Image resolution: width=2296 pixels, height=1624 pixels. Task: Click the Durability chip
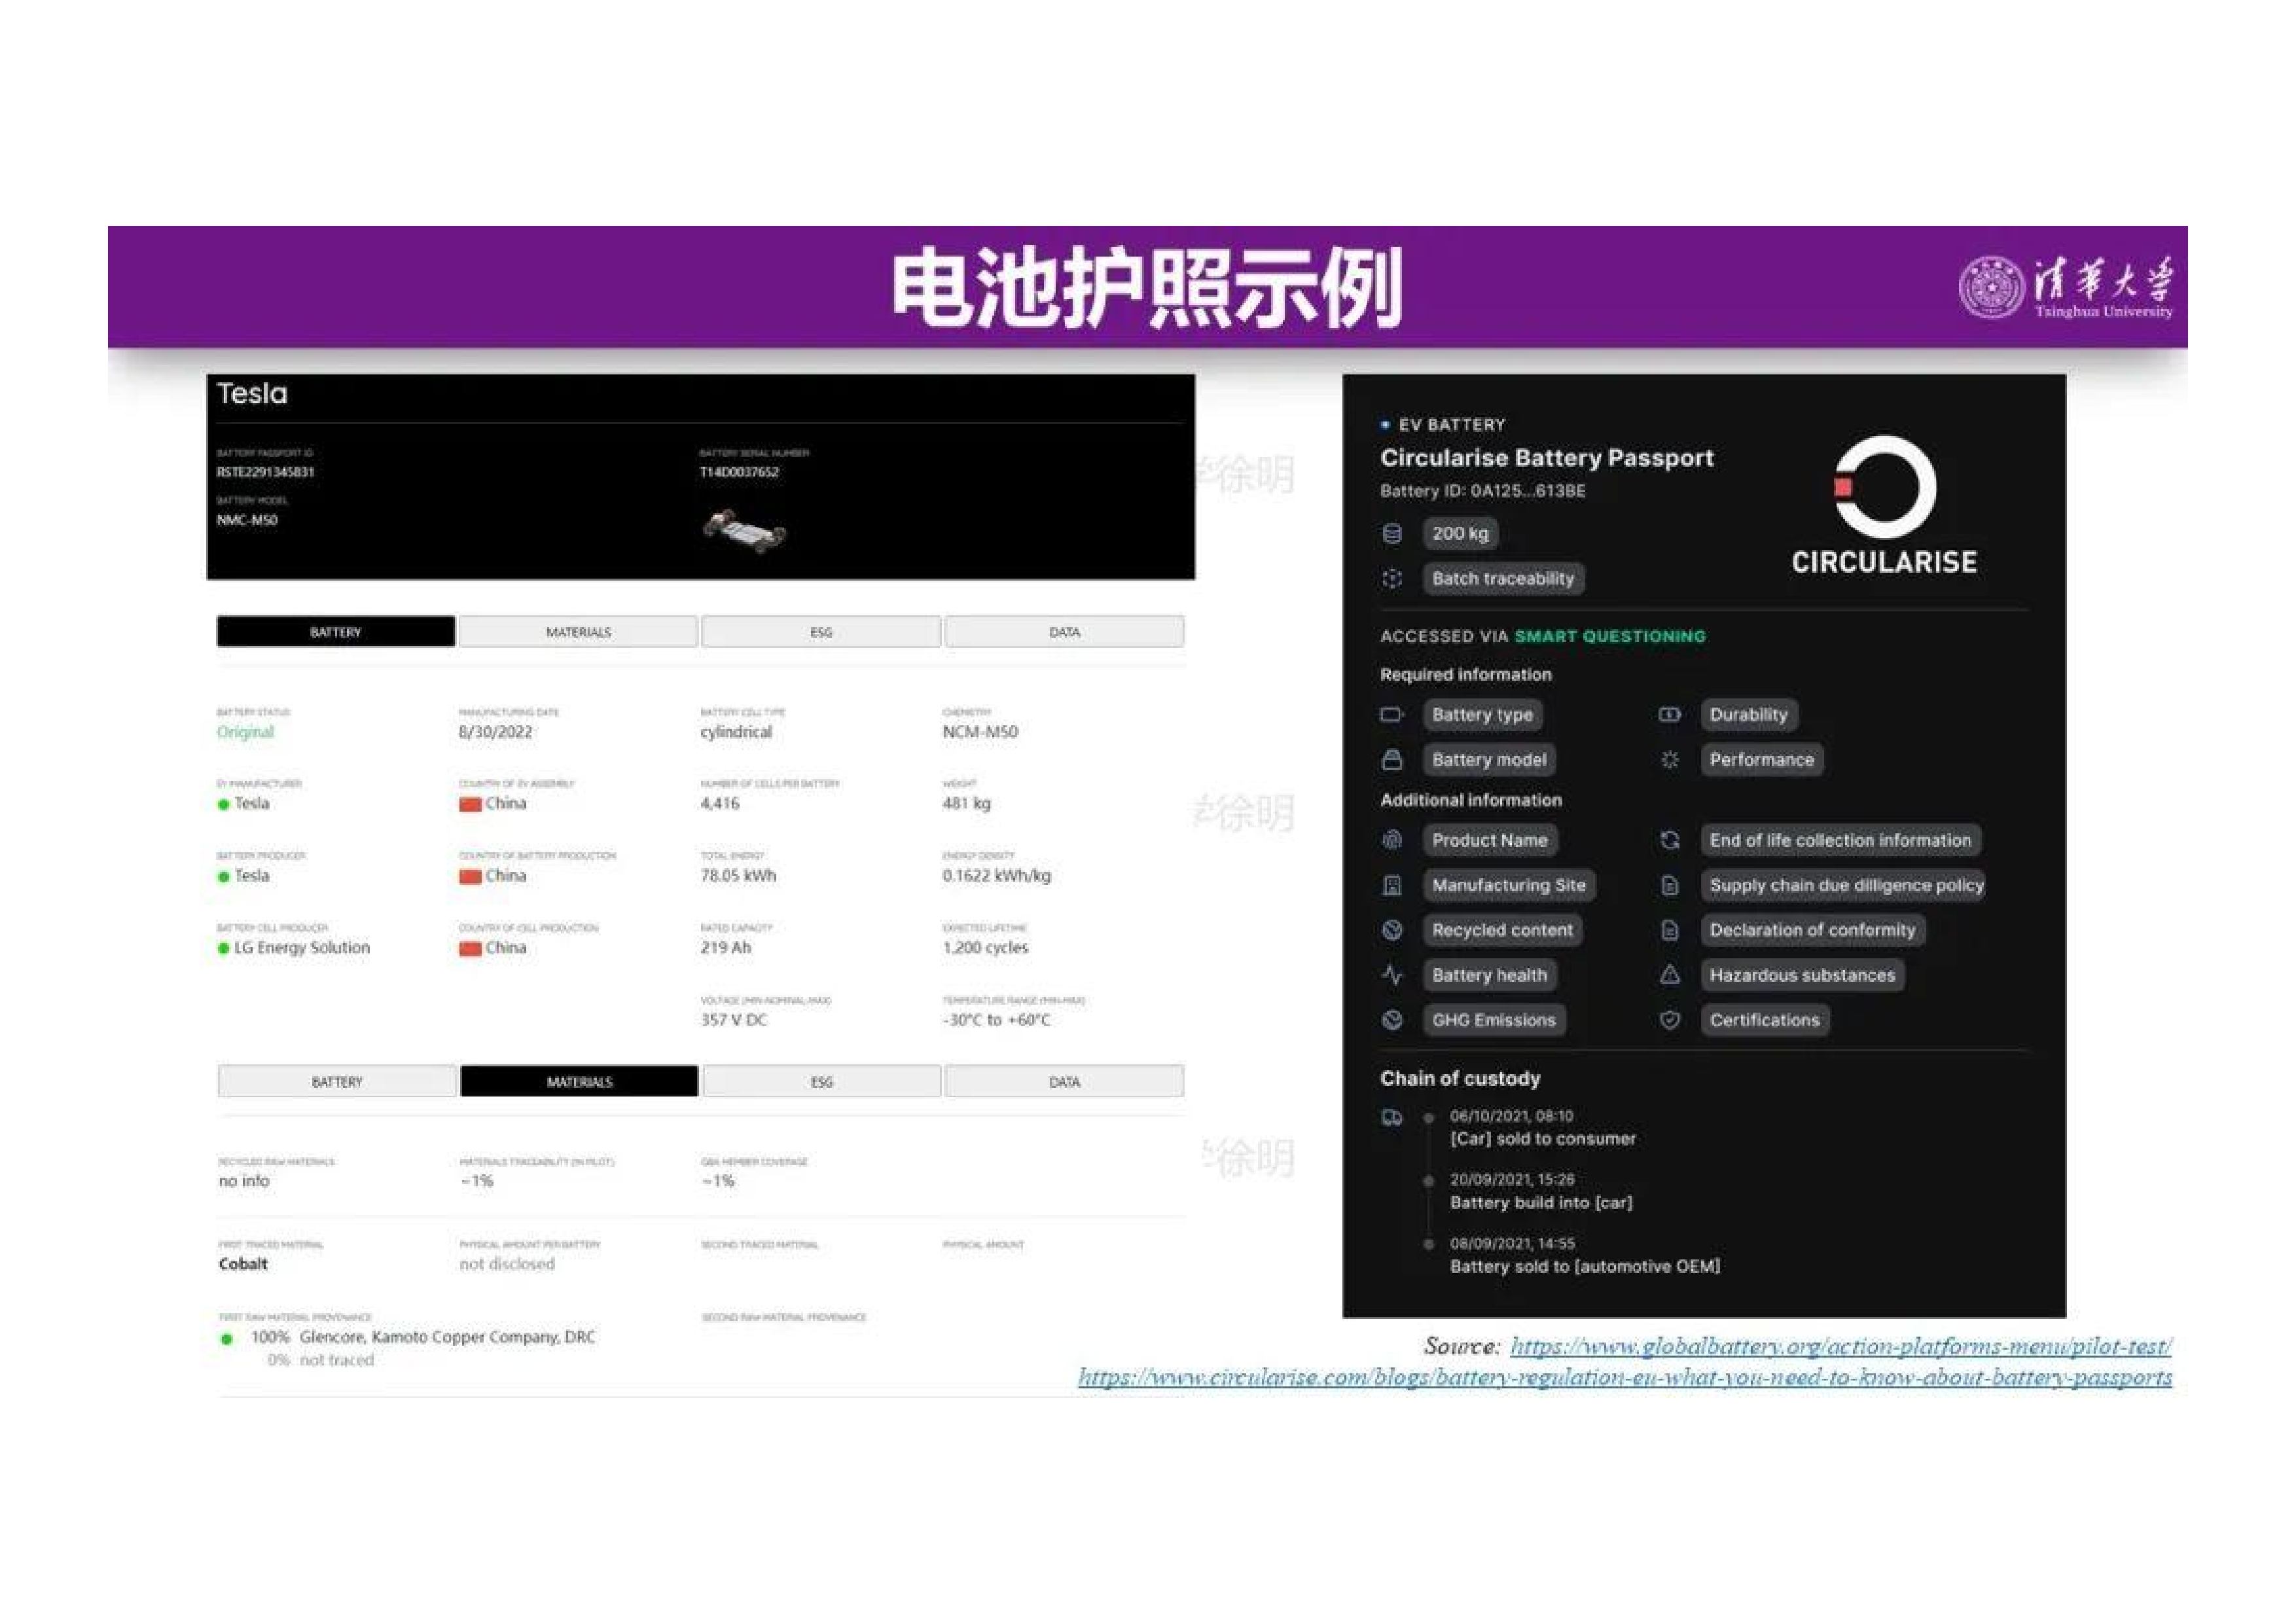(x=1748, y=714)
